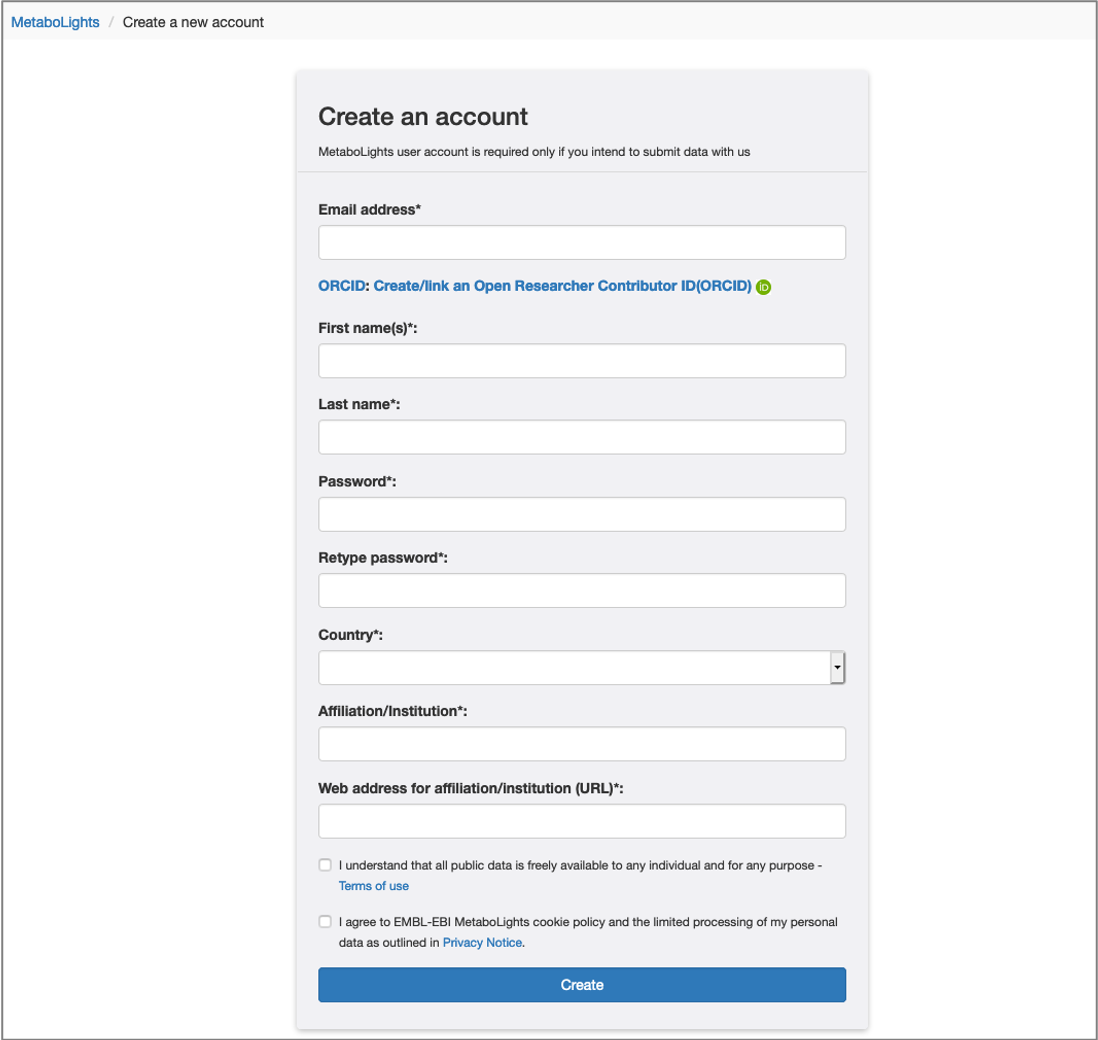Expand the Country selection box

[582, 667]
